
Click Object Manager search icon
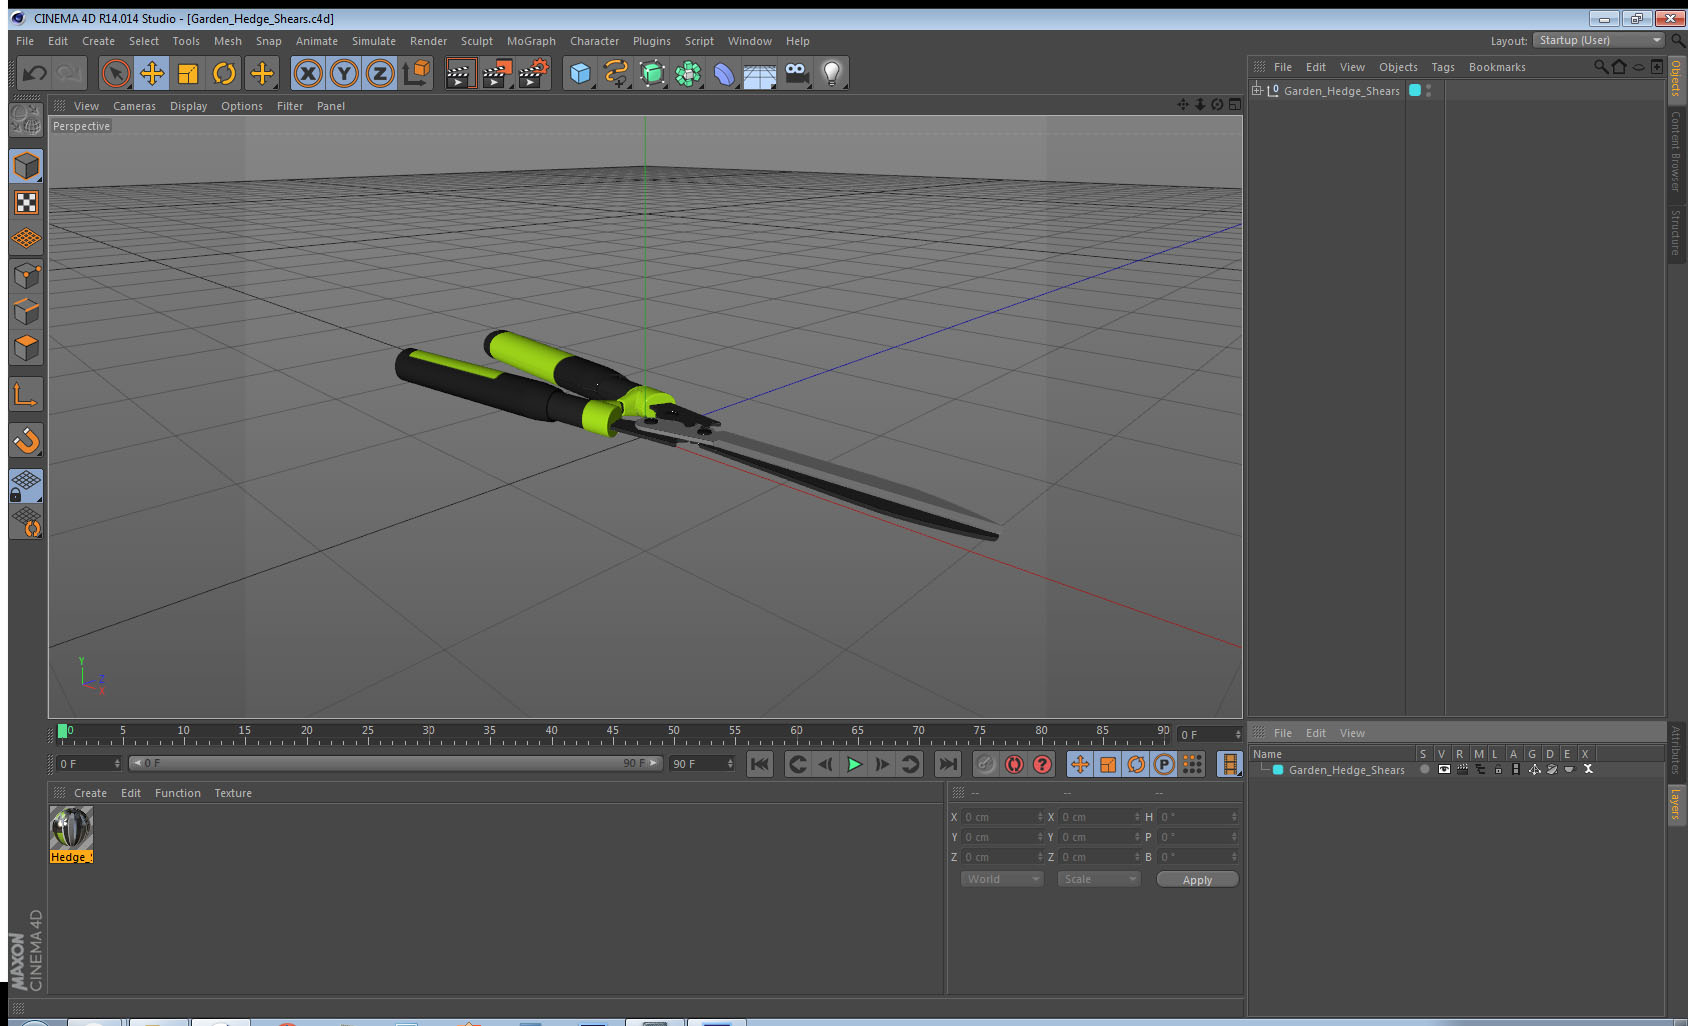tap(1600, 67)
